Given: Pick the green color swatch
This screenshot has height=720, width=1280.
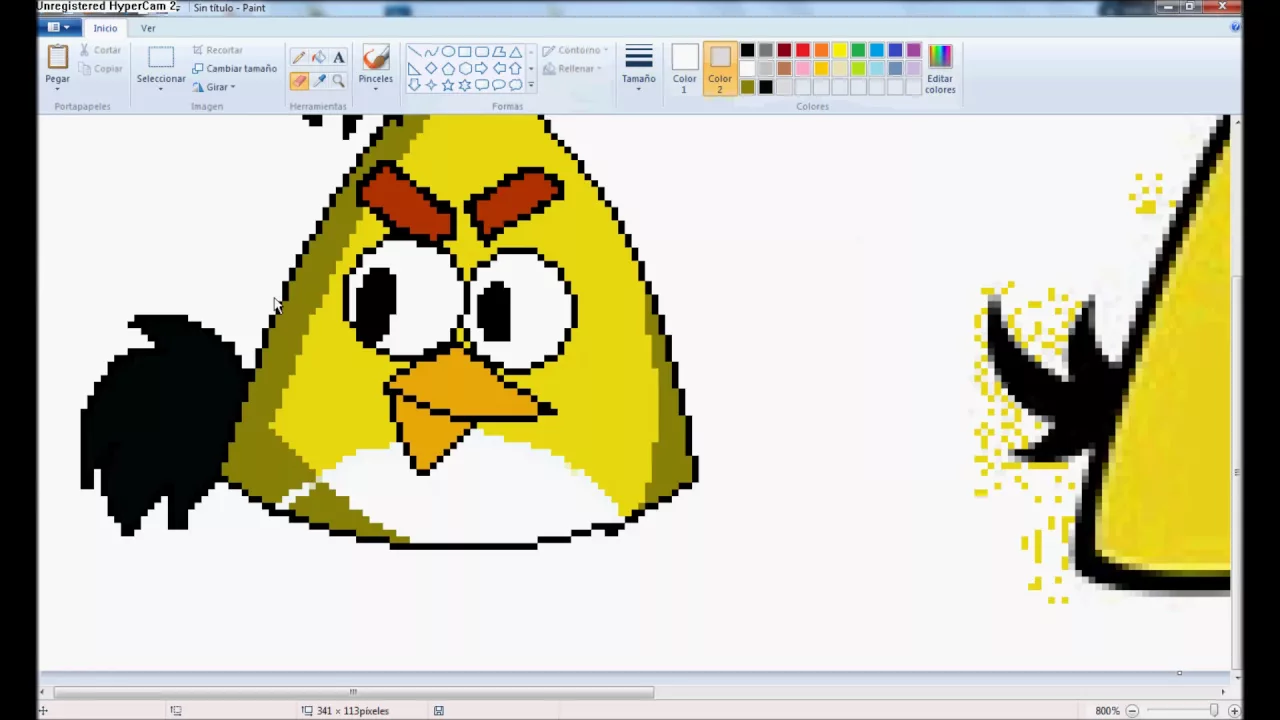Looking at the screenshot, I should [x=858, y=51].
